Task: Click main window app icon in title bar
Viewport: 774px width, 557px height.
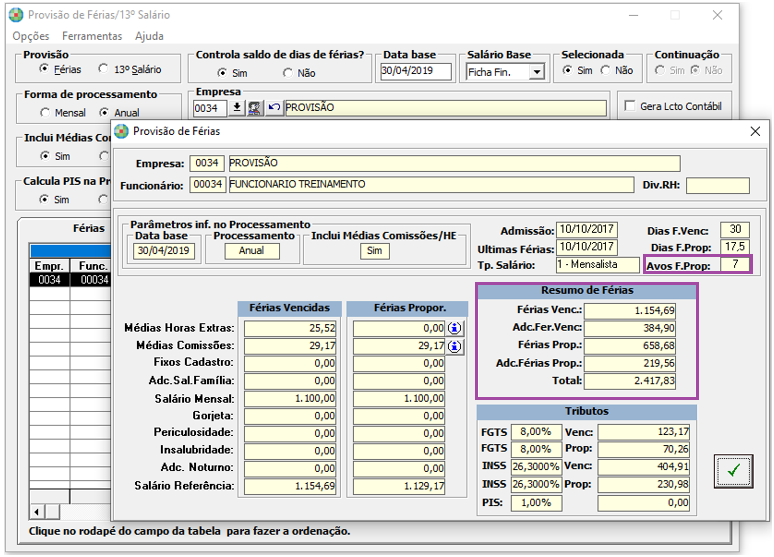Action: click(16, 15)
